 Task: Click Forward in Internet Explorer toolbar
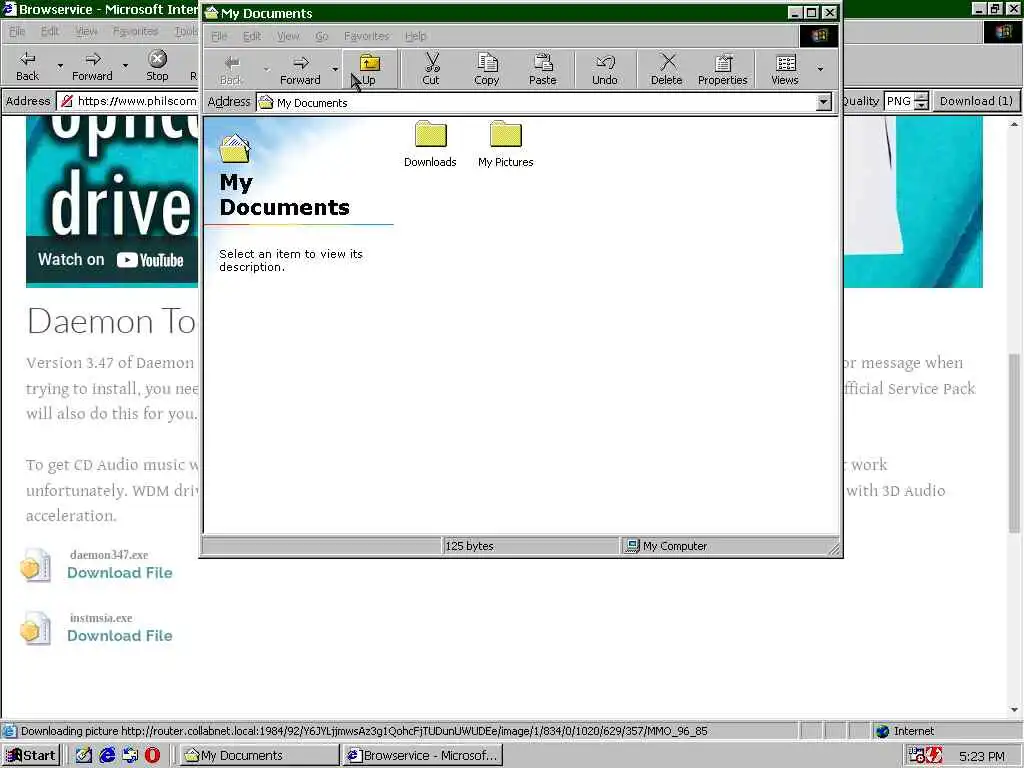tap(92, 66)
